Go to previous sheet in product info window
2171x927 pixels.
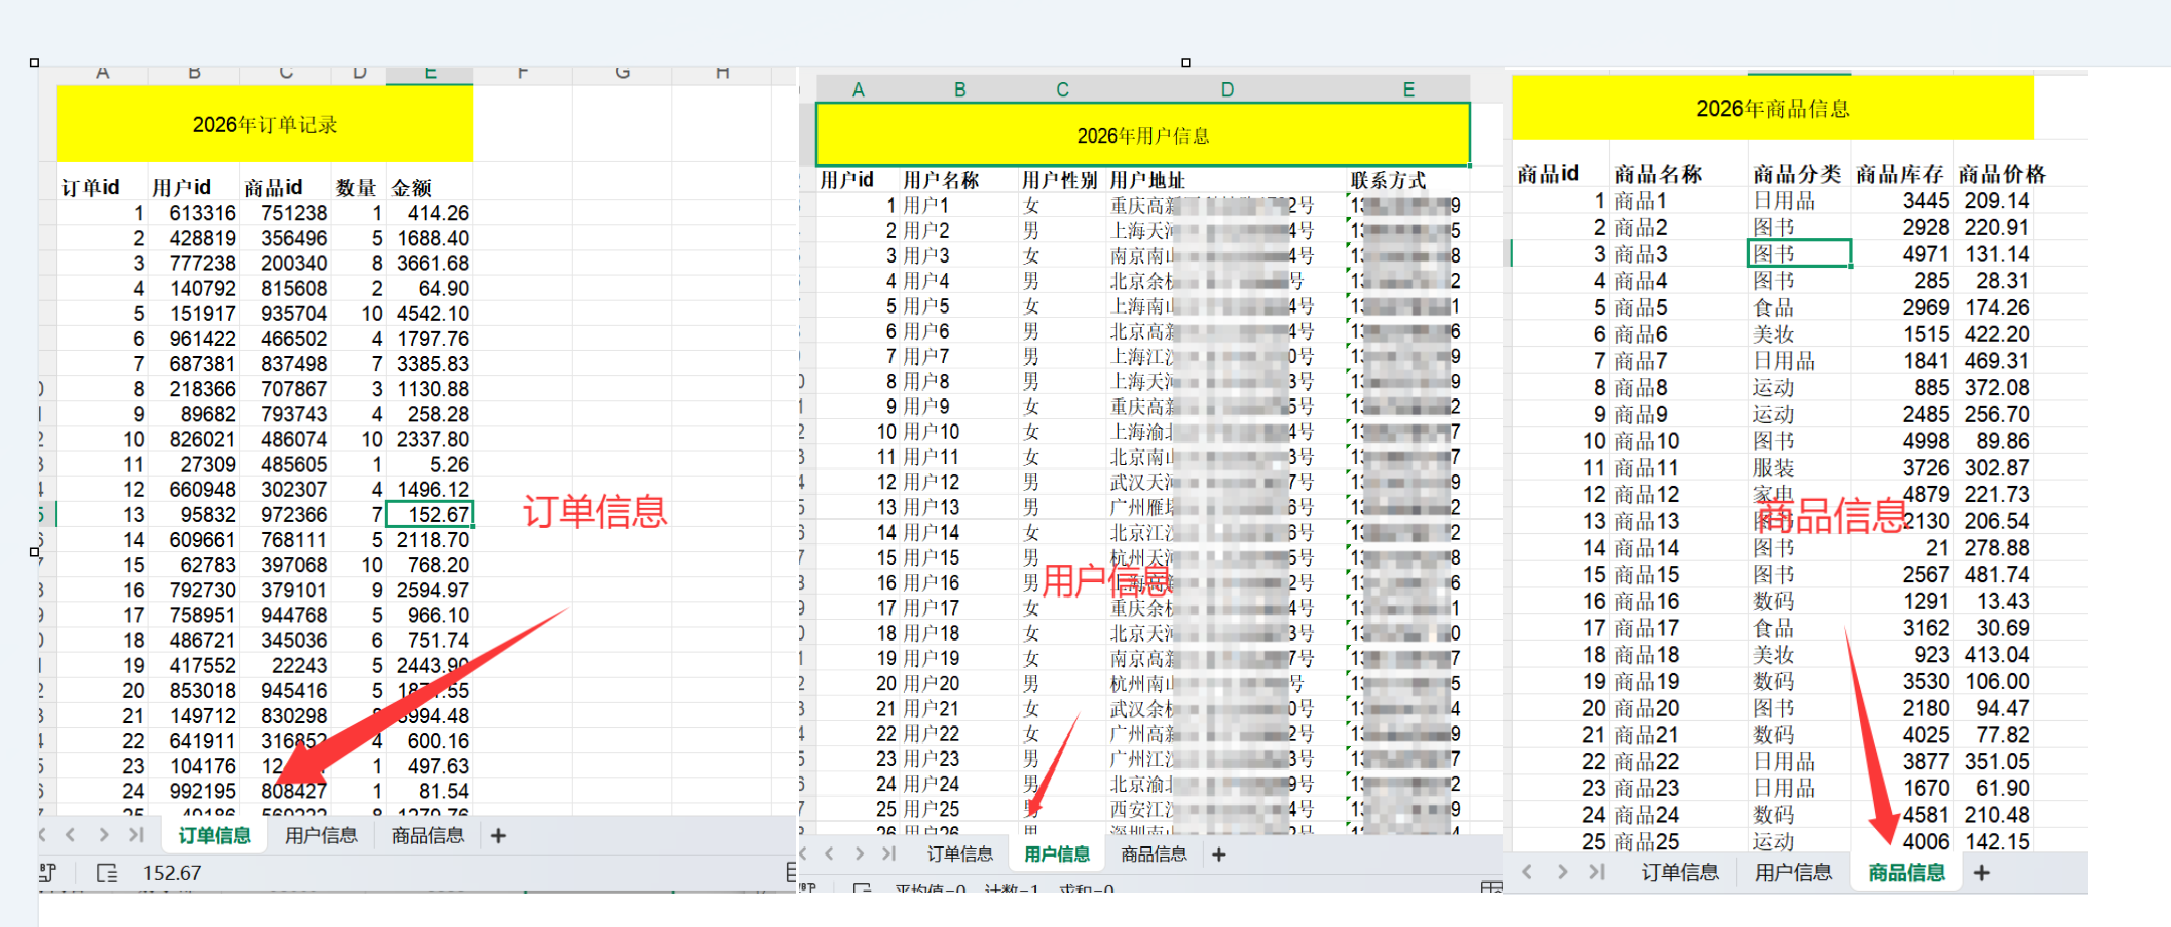pyautogui.click(x=1527, y=871)
